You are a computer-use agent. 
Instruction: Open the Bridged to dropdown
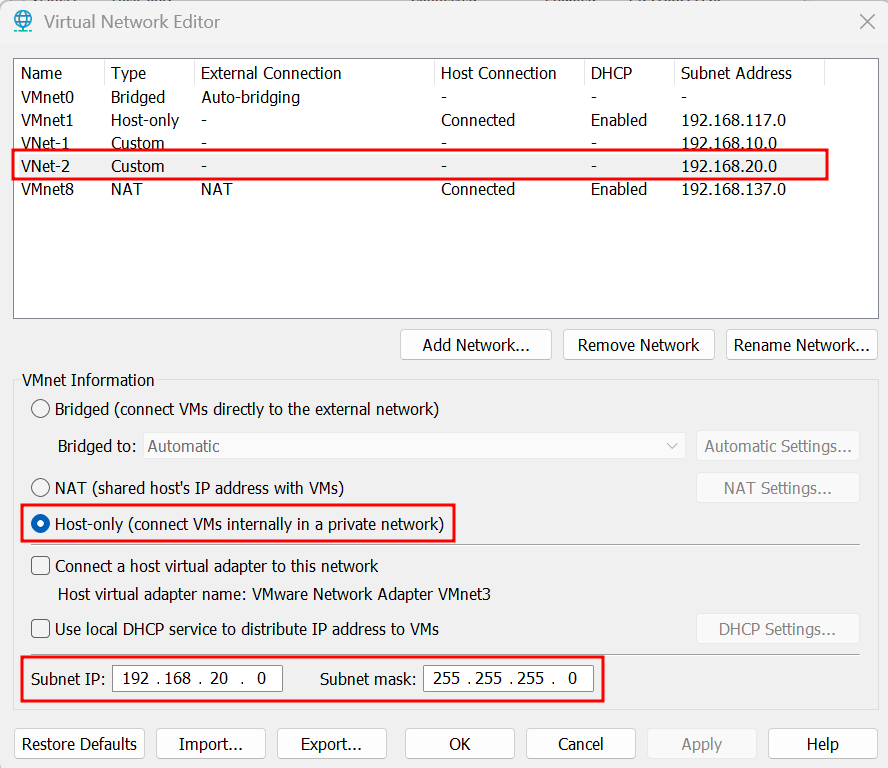(x=414, y=446)
